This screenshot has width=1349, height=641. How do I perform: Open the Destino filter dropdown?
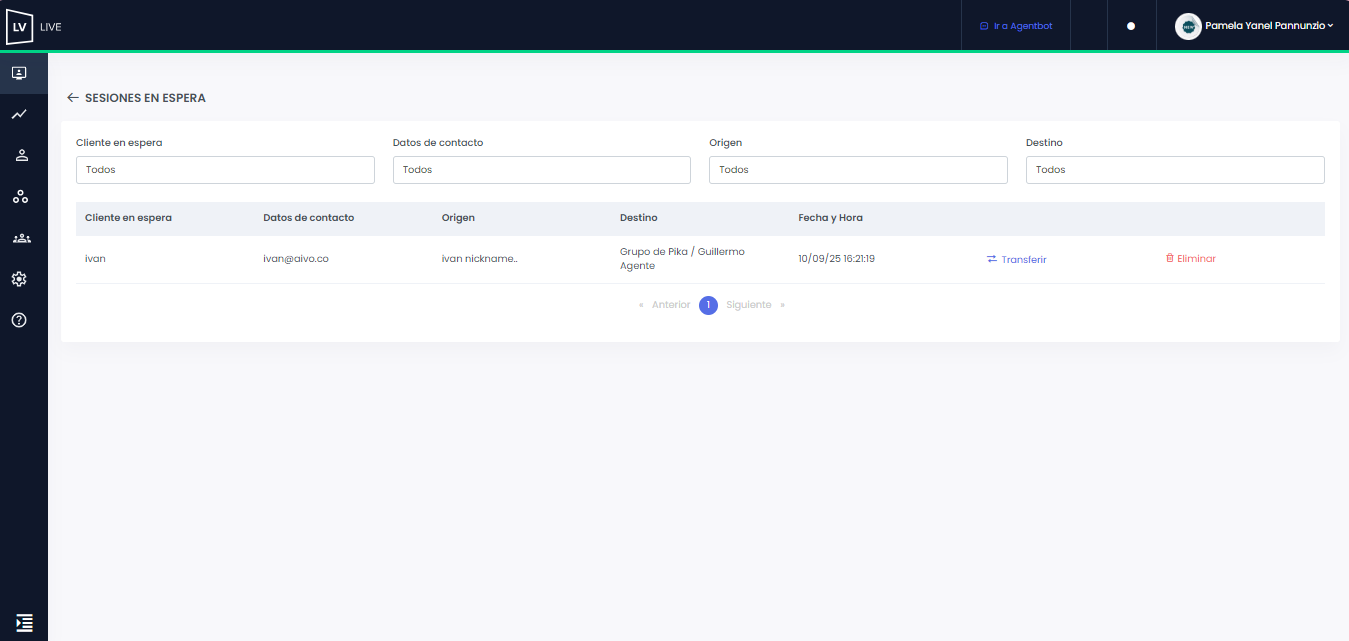click(x=1174, y=170)
